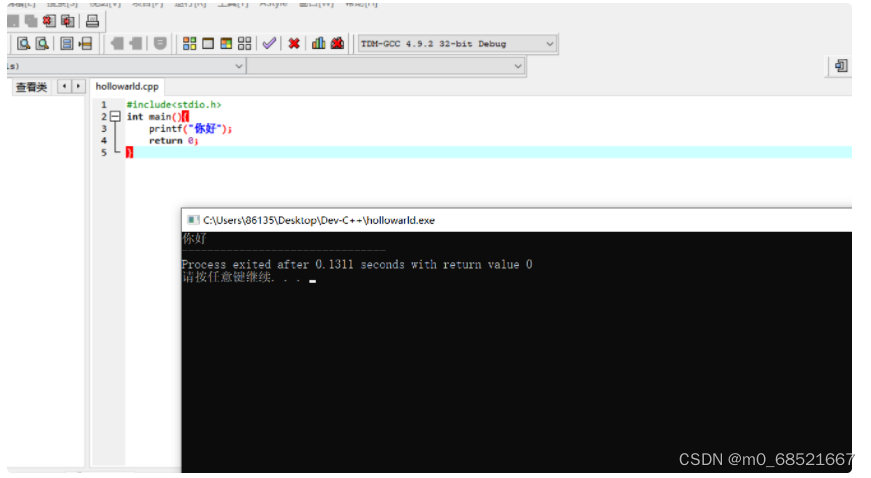Click the purple checkmark Syntax Check icon

[269, 43]
